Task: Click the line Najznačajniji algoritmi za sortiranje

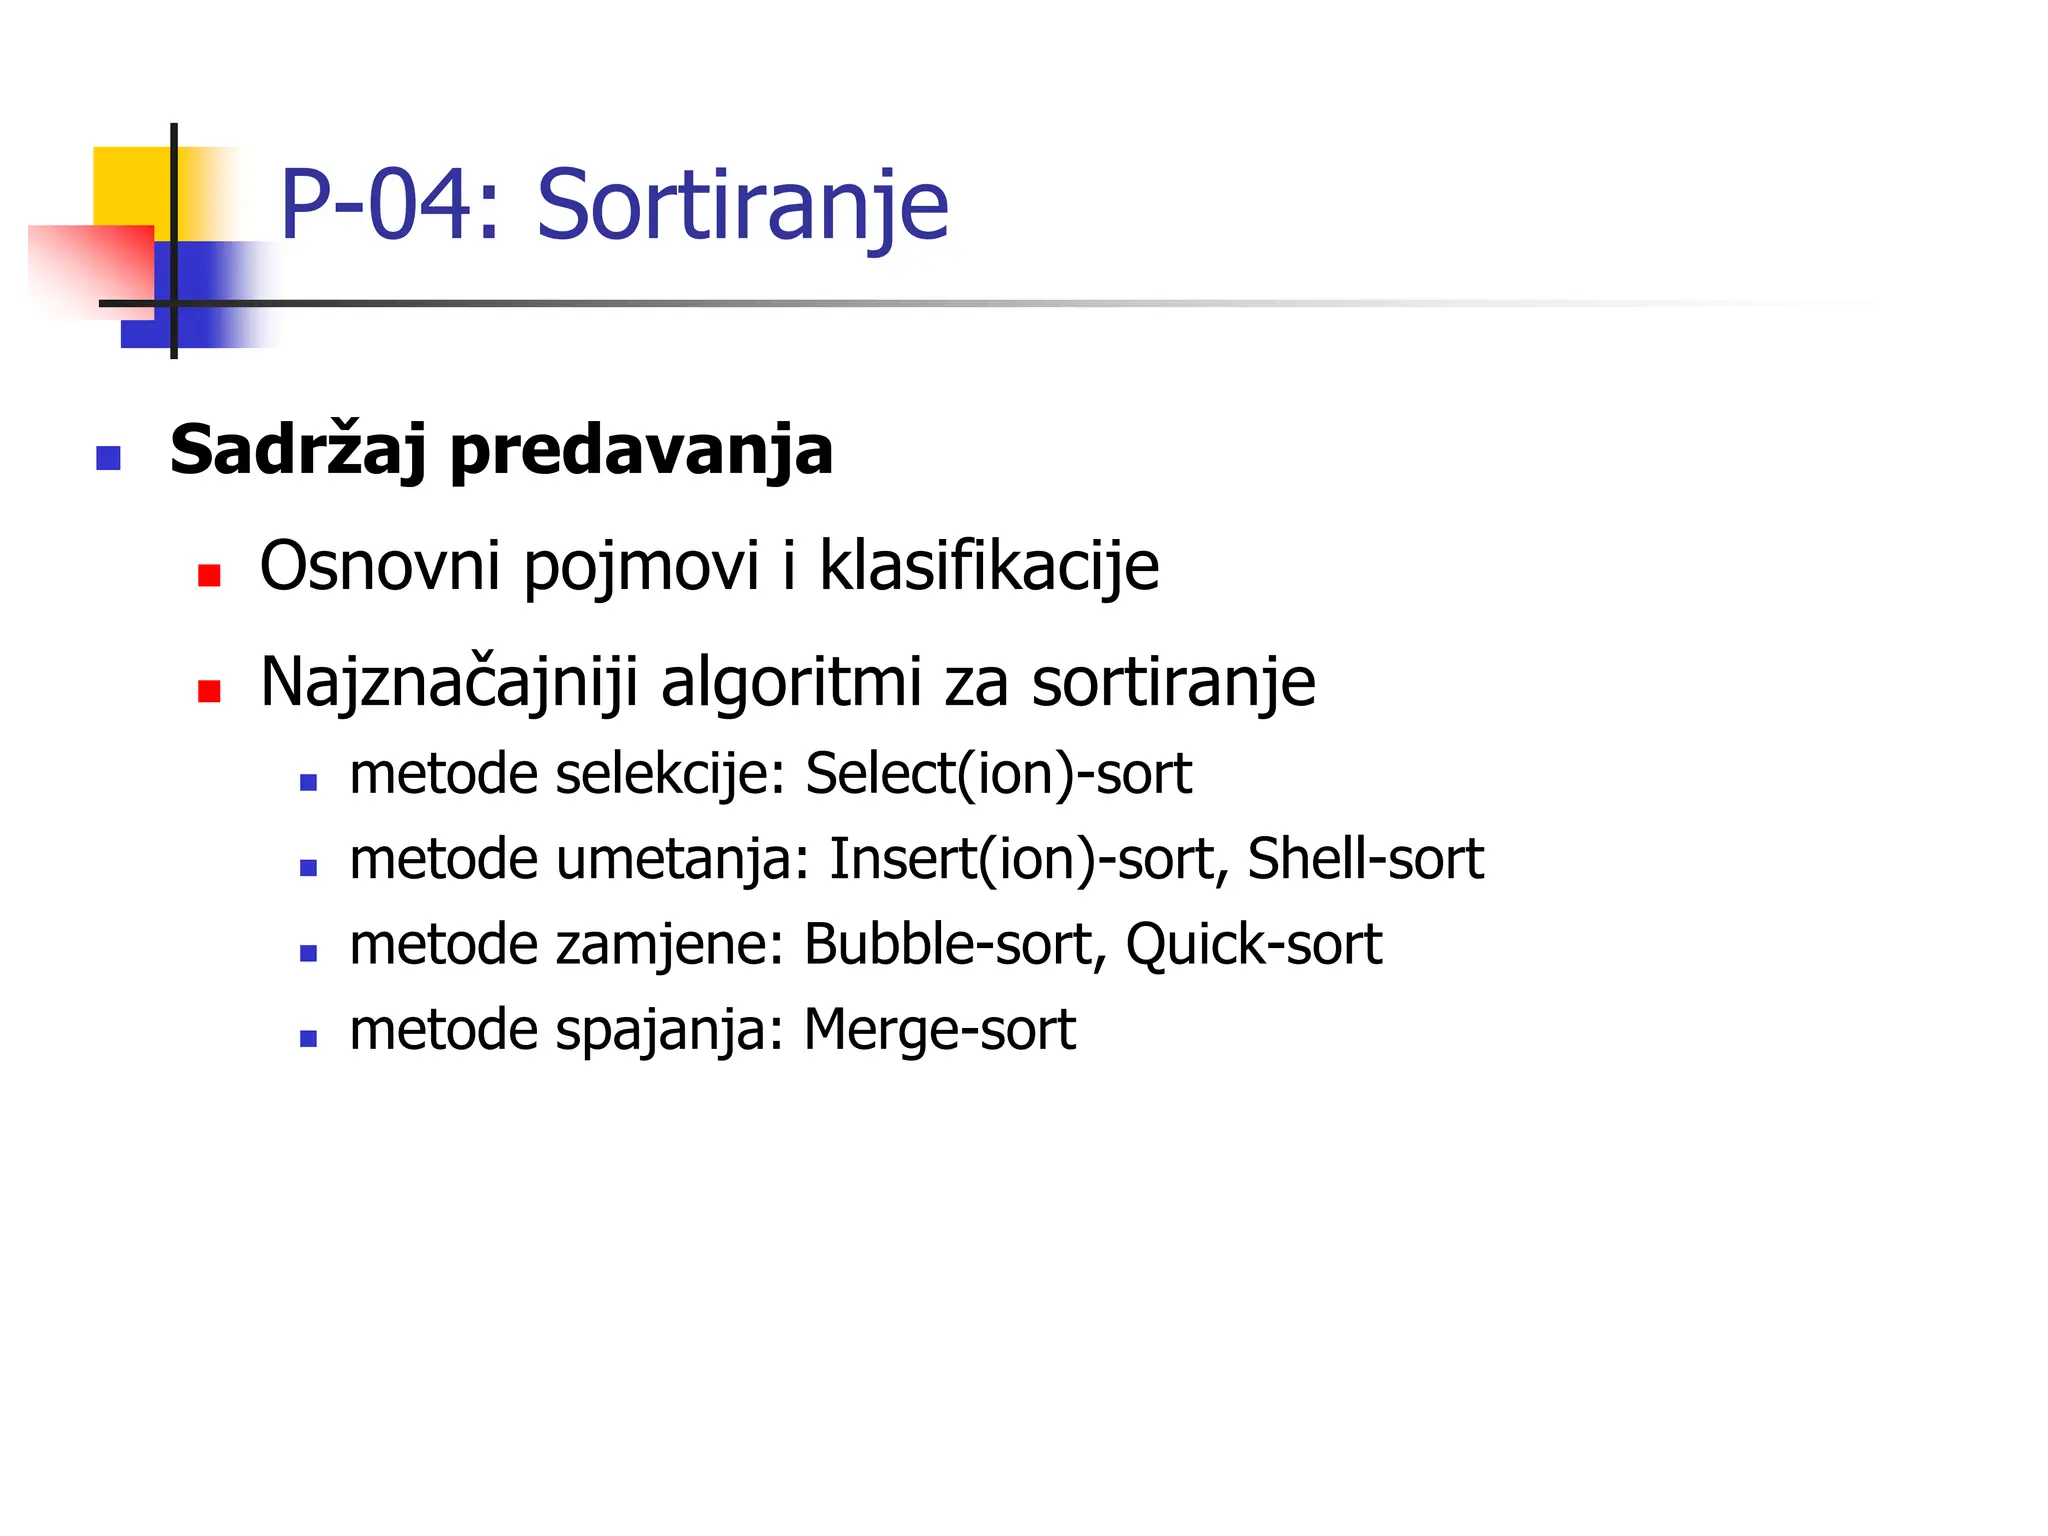Action: coord(787,684)
